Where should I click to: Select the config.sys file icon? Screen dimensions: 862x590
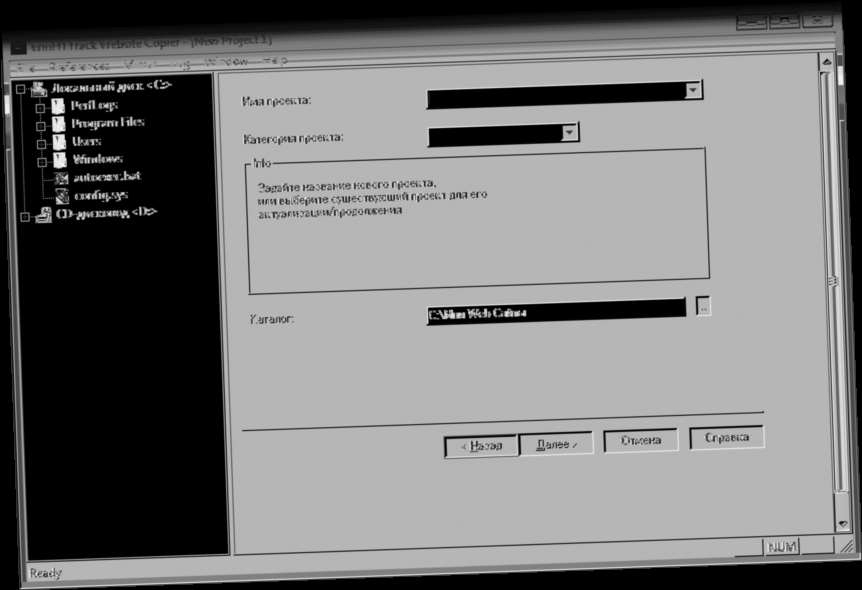pyautogui.click(x=60, y=195)
